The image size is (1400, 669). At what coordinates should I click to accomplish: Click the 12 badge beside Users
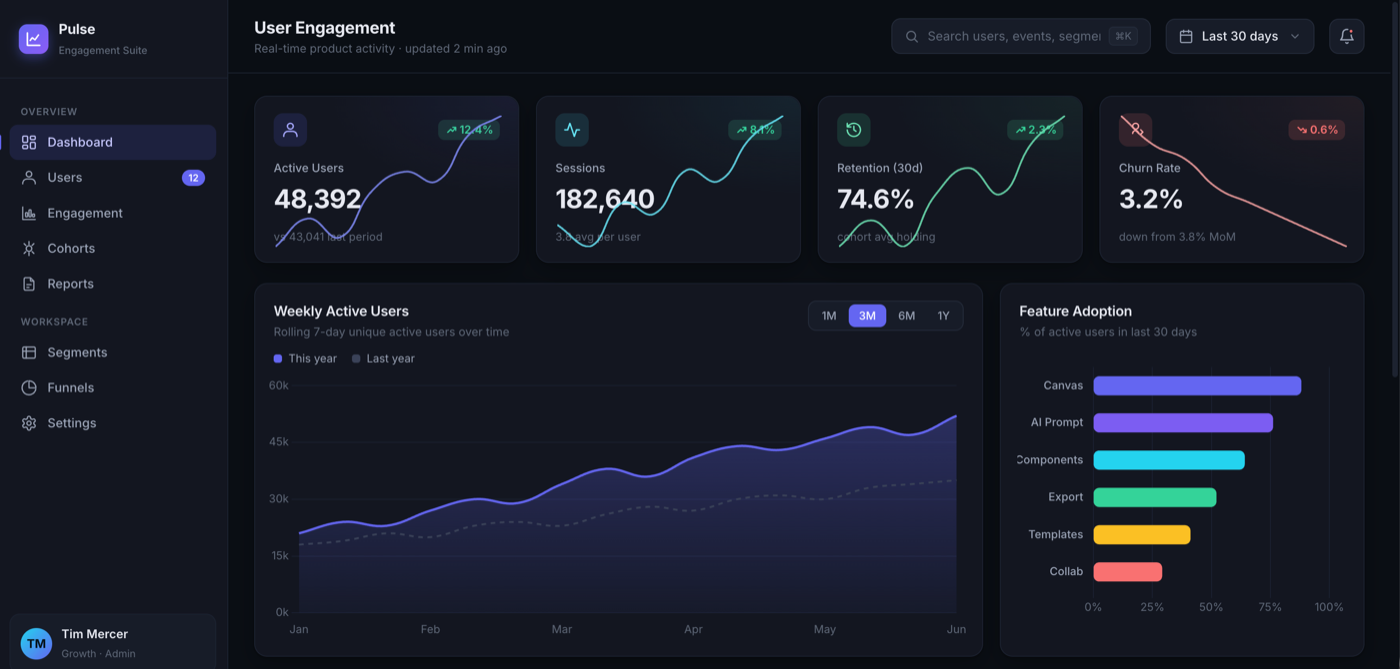pyautogui.click(x=193, y=178)
